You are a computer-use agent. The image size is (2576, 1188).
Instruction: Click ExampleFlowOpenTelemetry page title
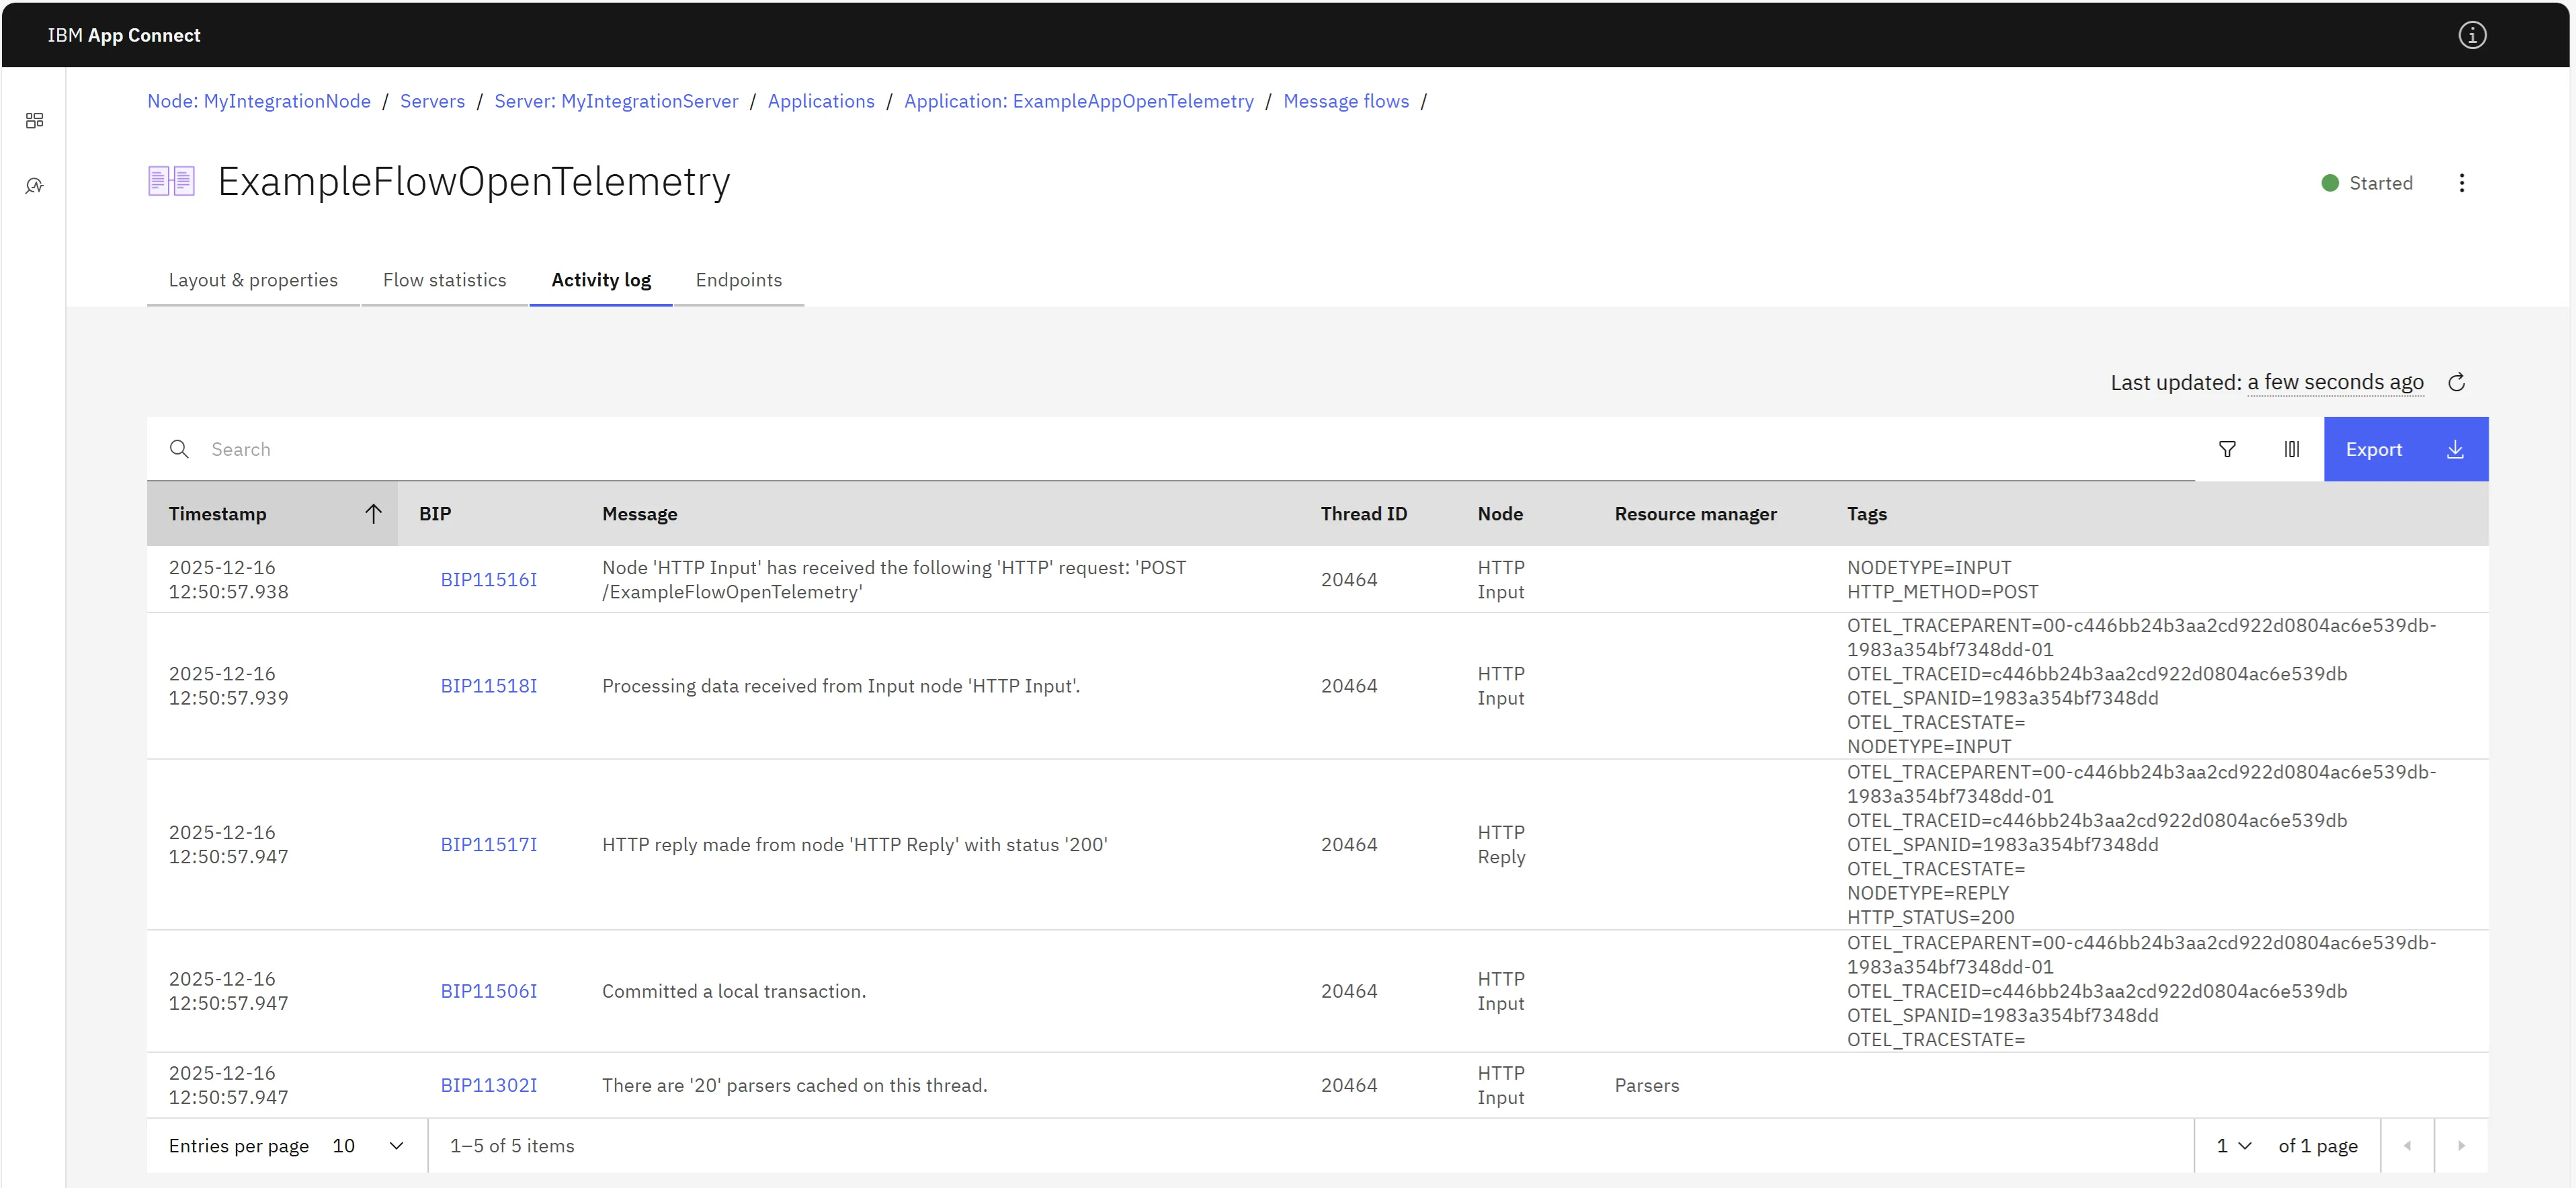(474, 181)
